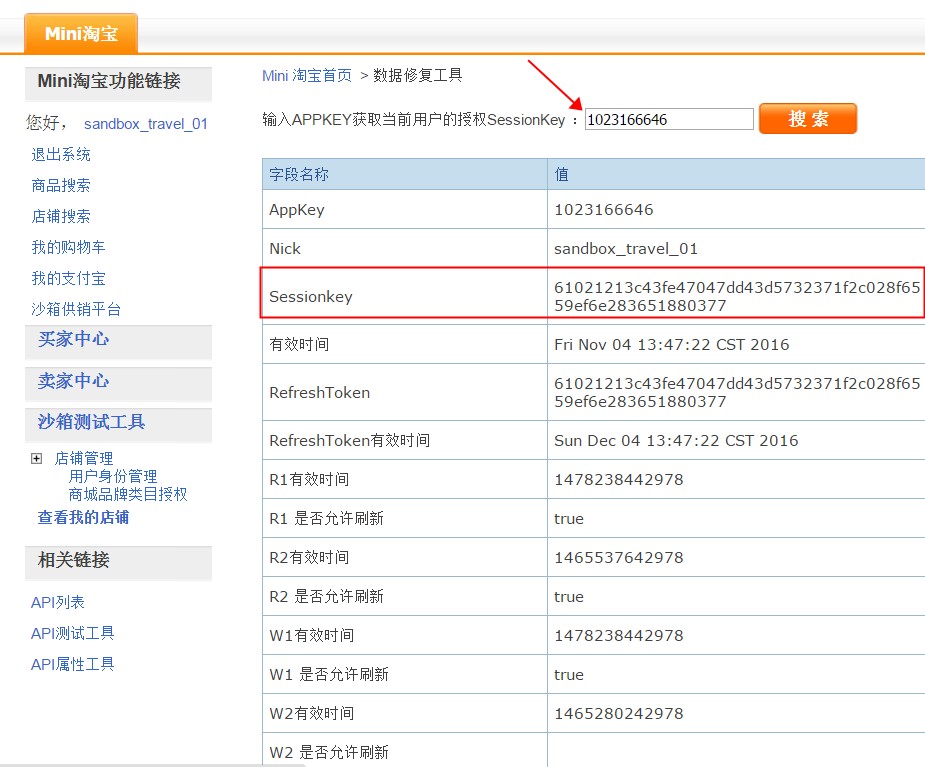
Task: Click the Sessionkey field name cell
Action: (x=404, y=296)
